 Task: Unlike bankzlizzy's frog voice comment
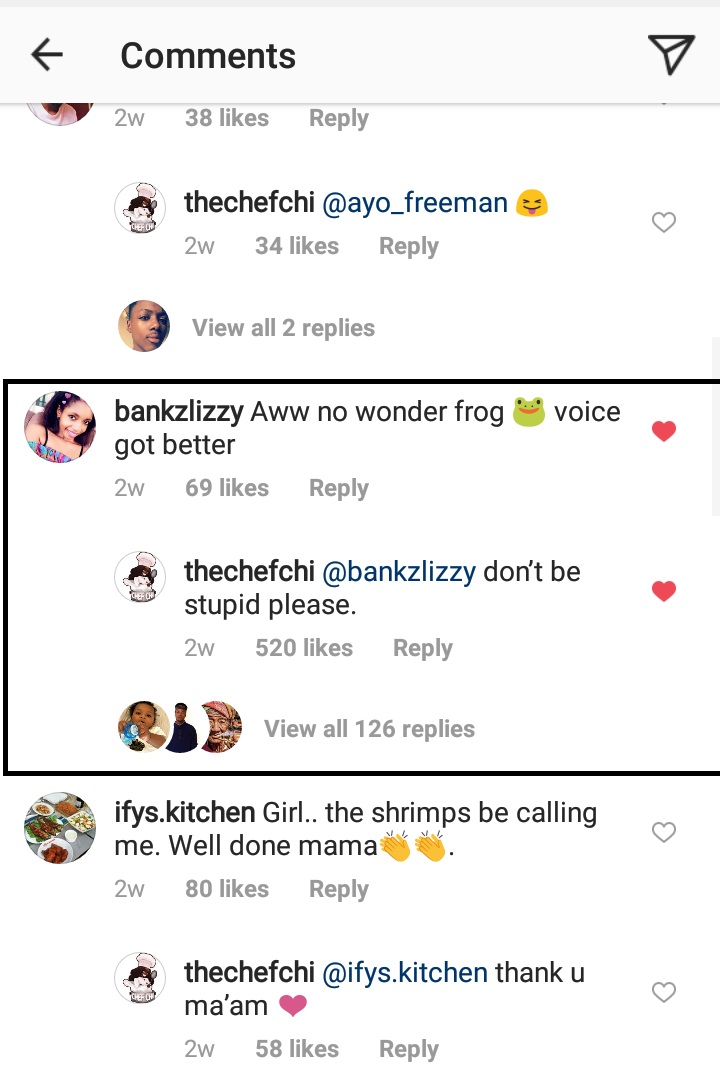coord(664,431)
